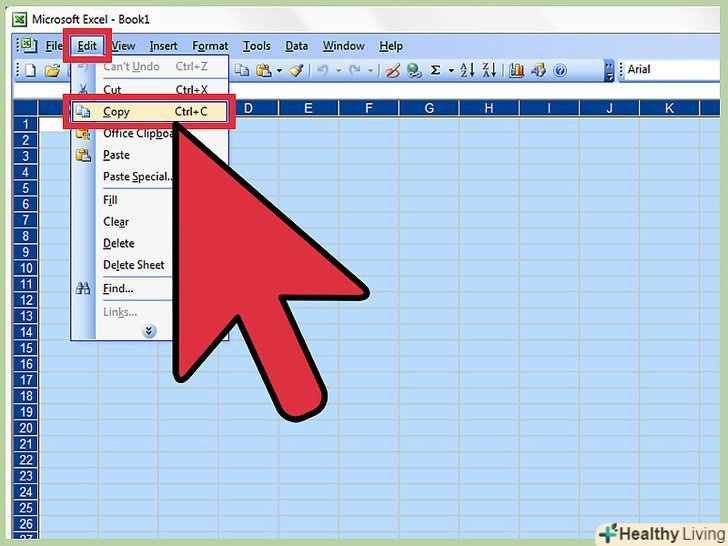Open the Fill submenu entry
The height and width of the screenshot is (546, 728).
click(x=123, y=200)
